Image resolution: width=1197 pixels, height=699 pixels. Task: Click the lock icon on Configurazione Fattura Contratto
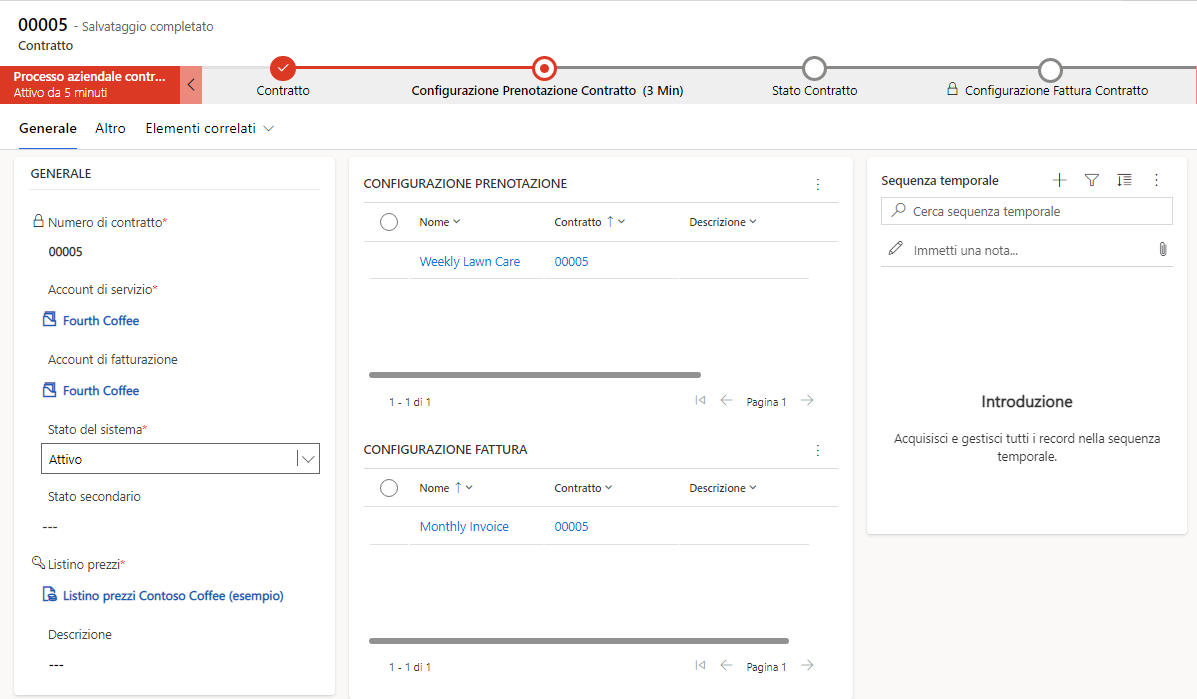953,89
